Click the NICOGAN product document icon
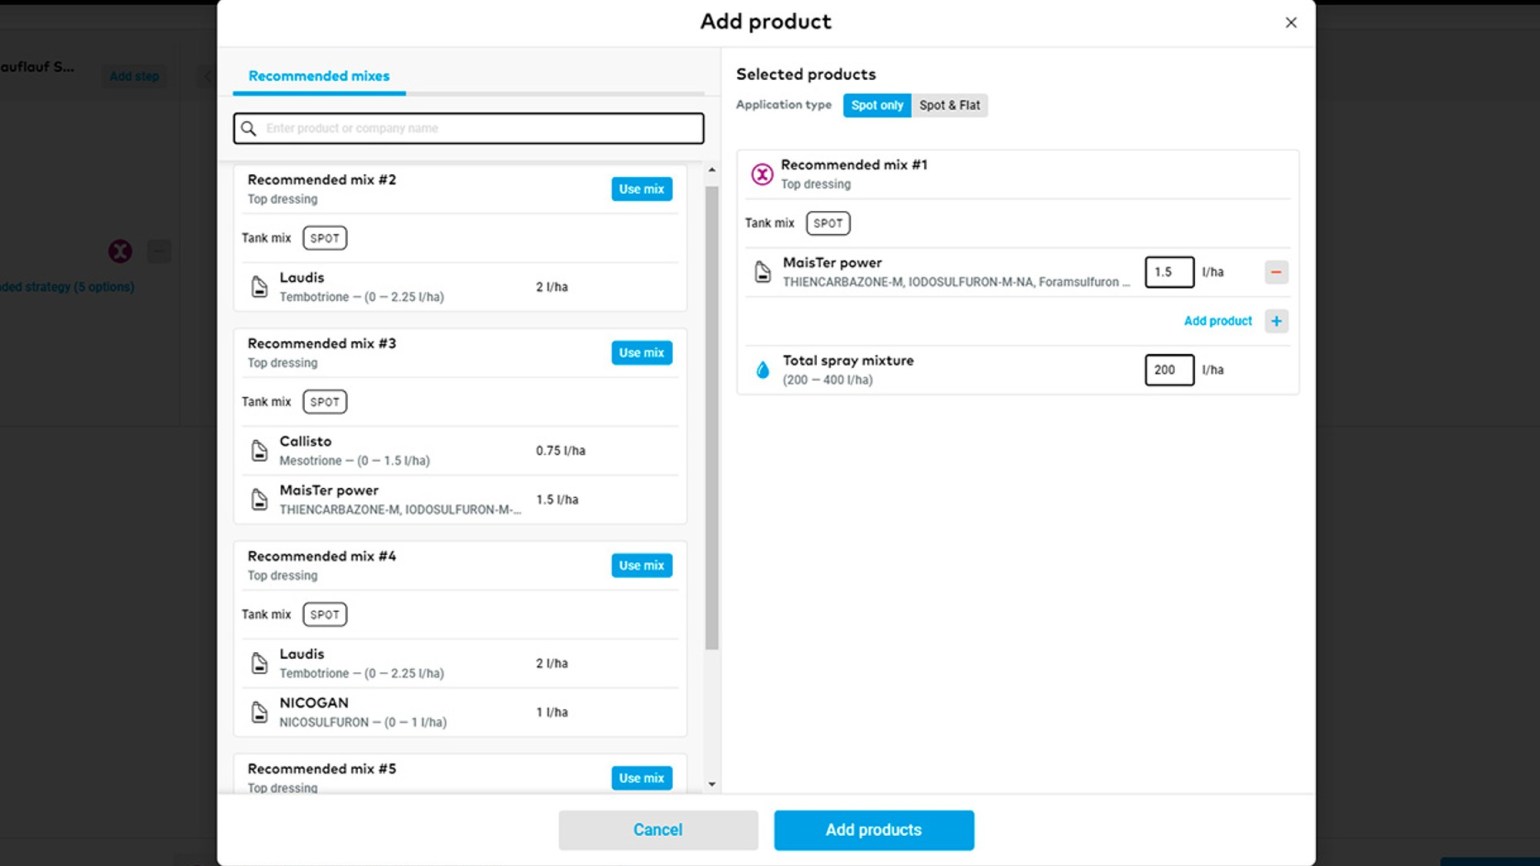 coord(259,712)
